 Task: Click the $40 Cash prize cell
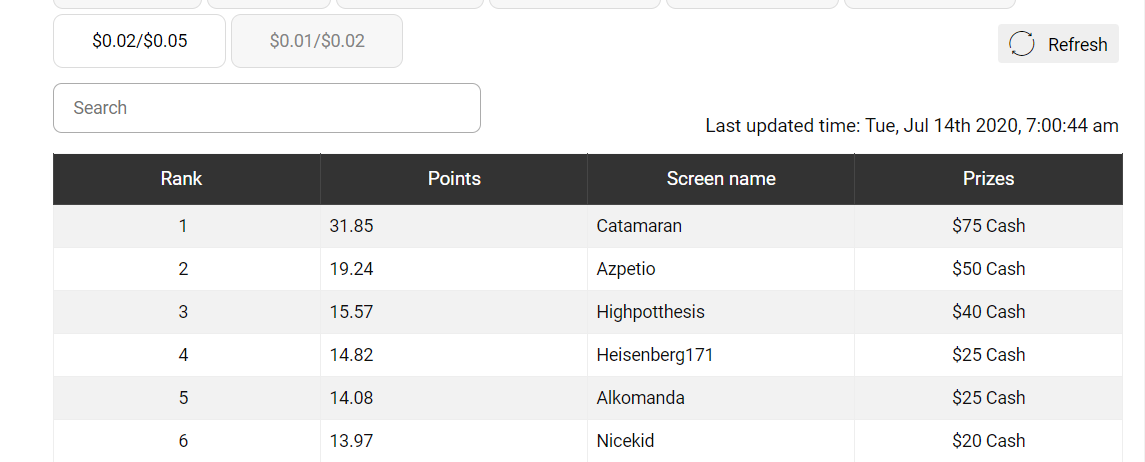(x=988, y=312)
